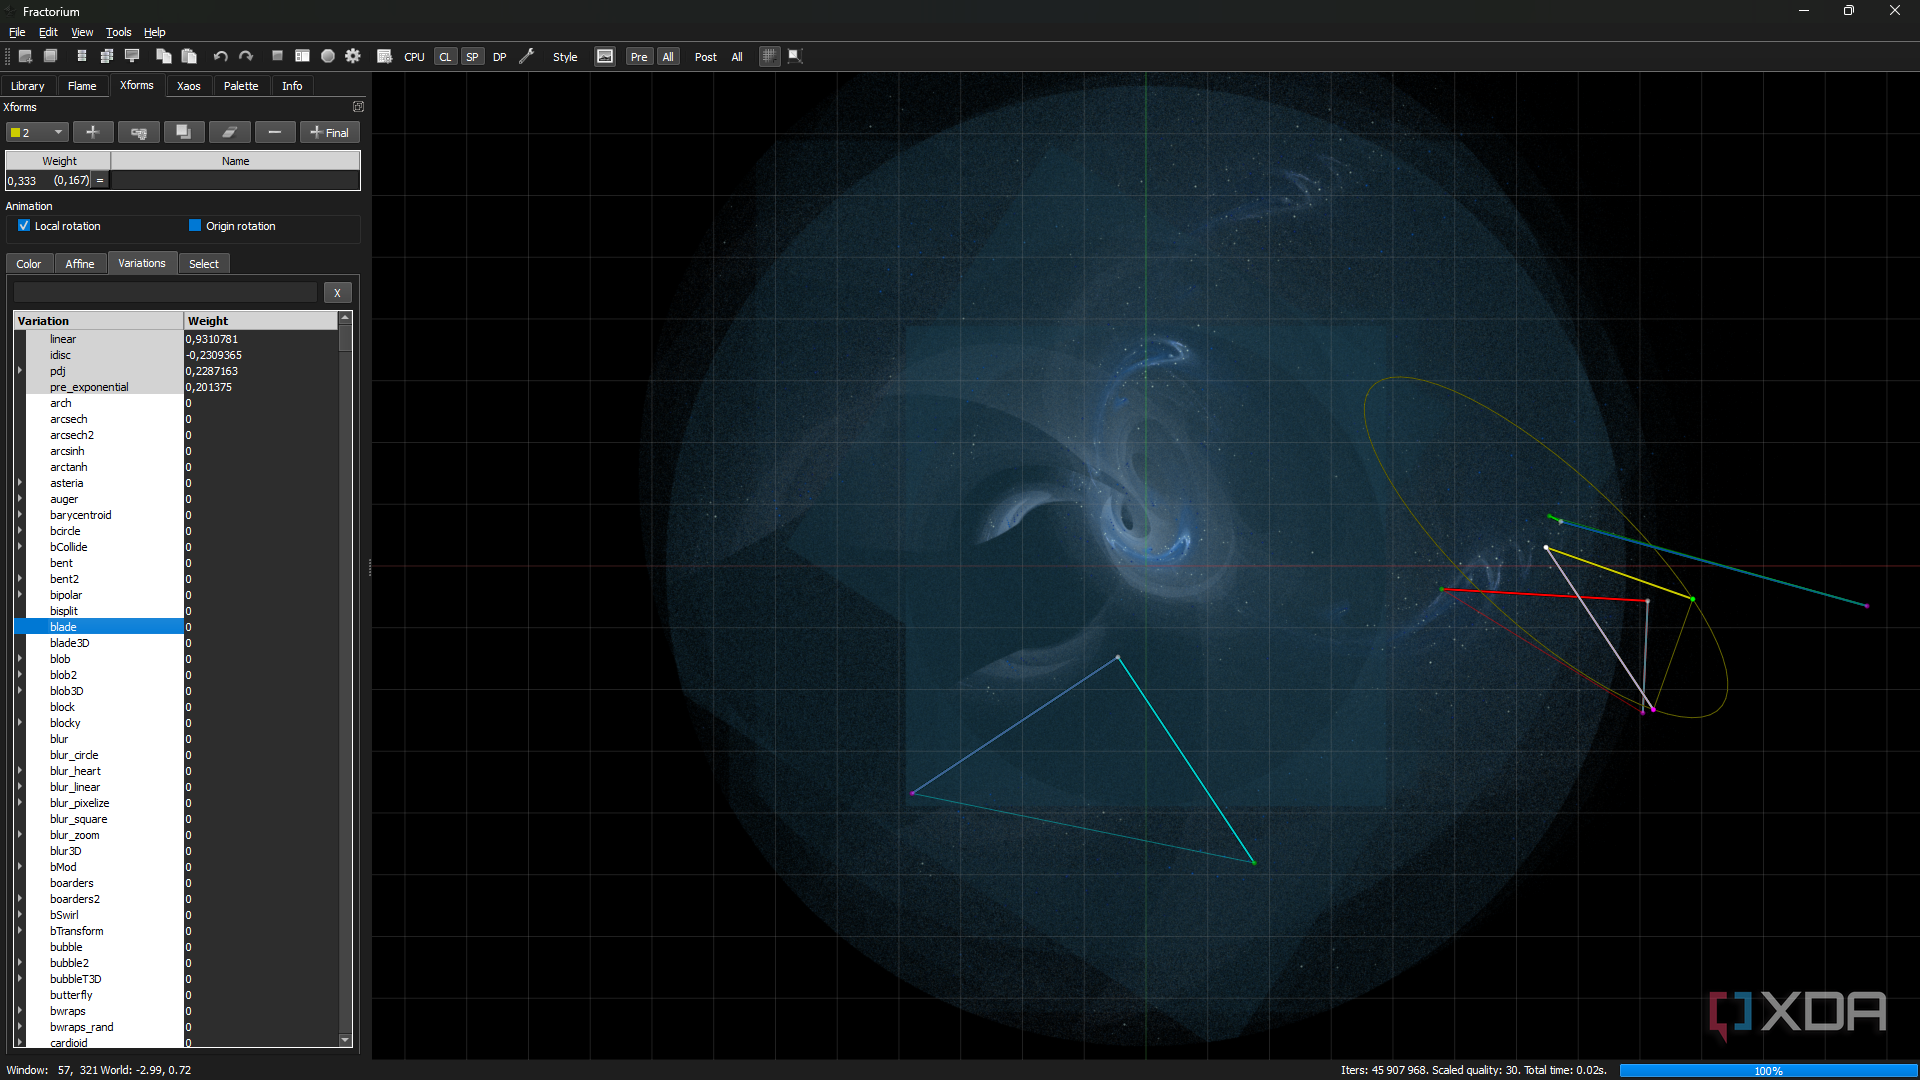Image resolution: width=1920 pixels, height=1080 pixels.
Task: Switch to the Xaos tab
Action: coord(189,86)
